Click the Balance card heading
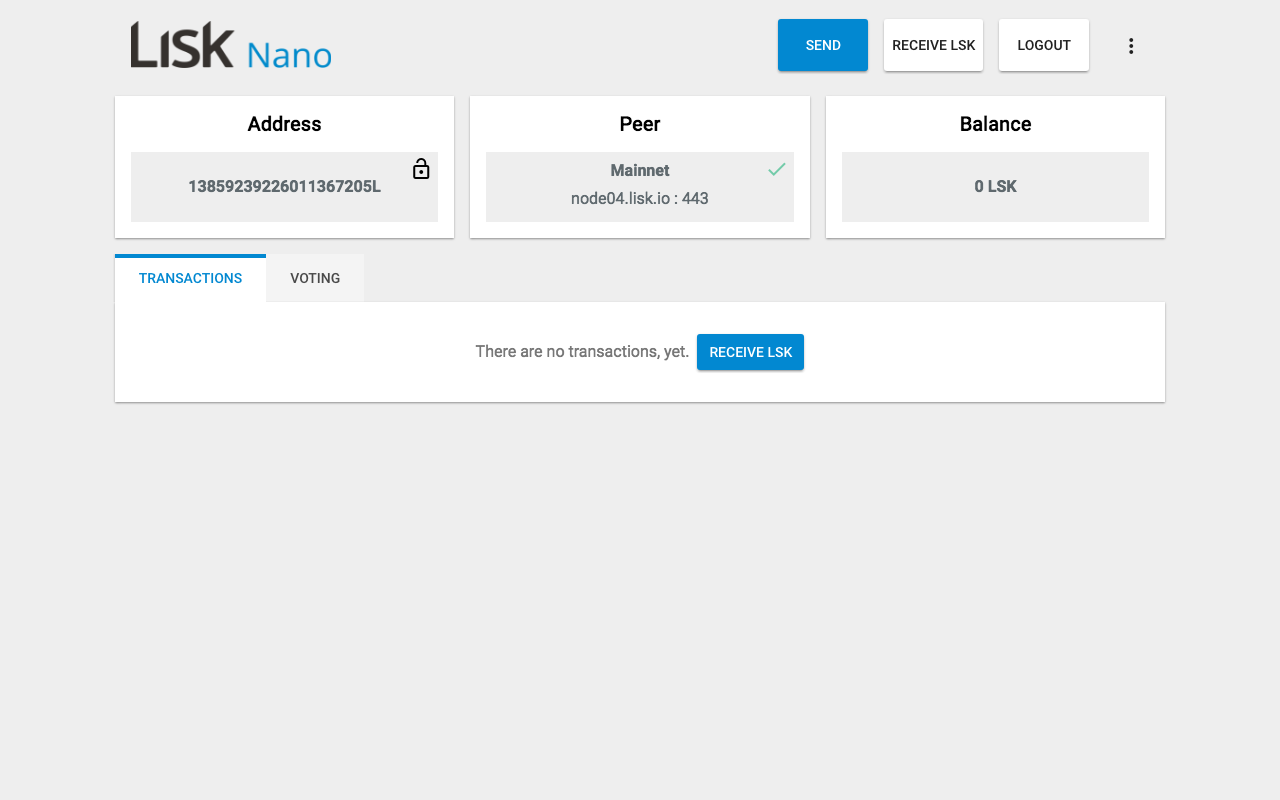 [995, 124]
